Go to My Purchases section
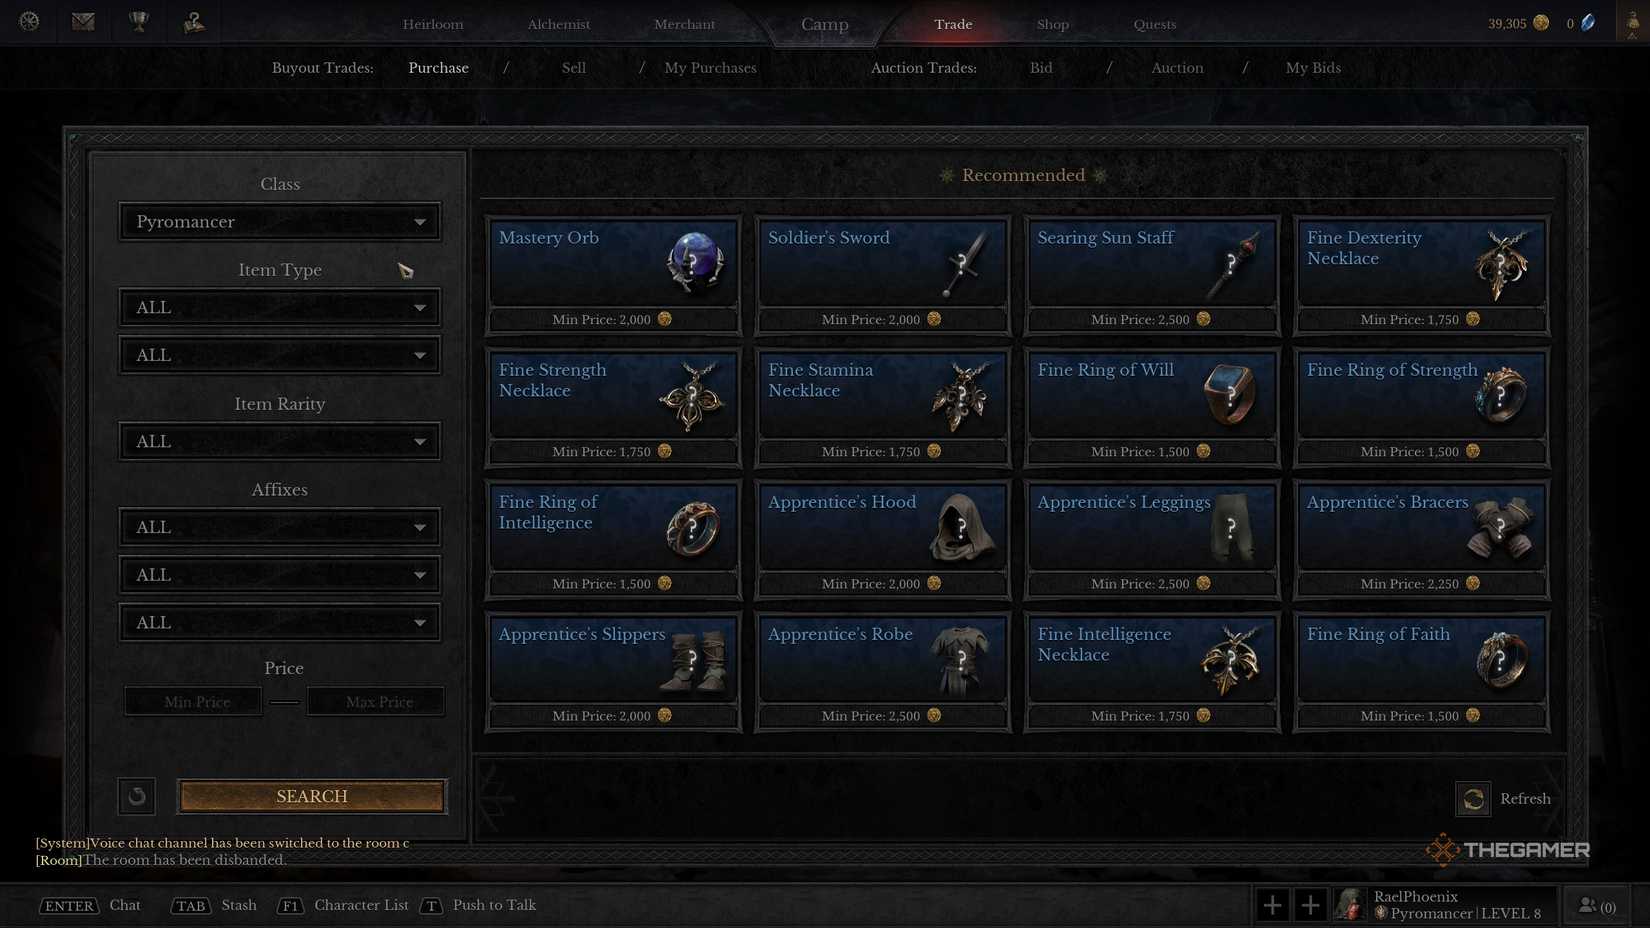Viewport: 1650px width, 928px height. coord(710,68)
